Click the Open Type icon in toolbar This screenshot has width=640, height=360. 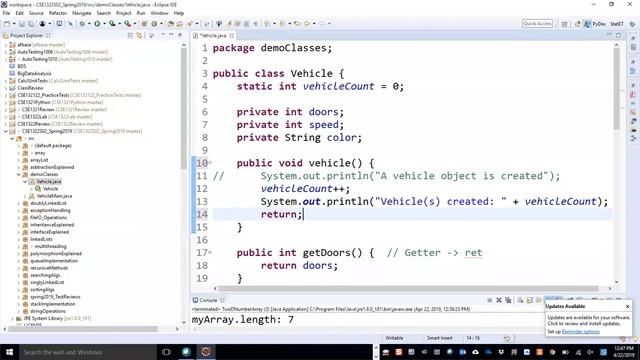coord(170,24)
